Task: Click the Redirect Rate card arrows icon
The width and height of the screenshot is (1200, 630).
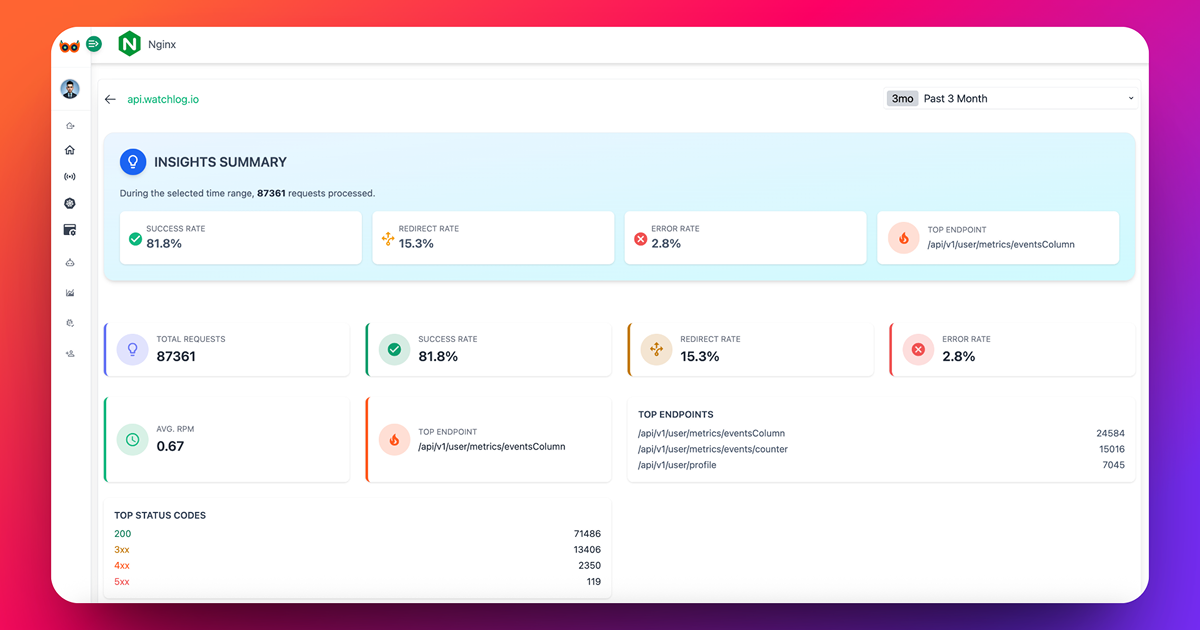Action: click(656, 349)
